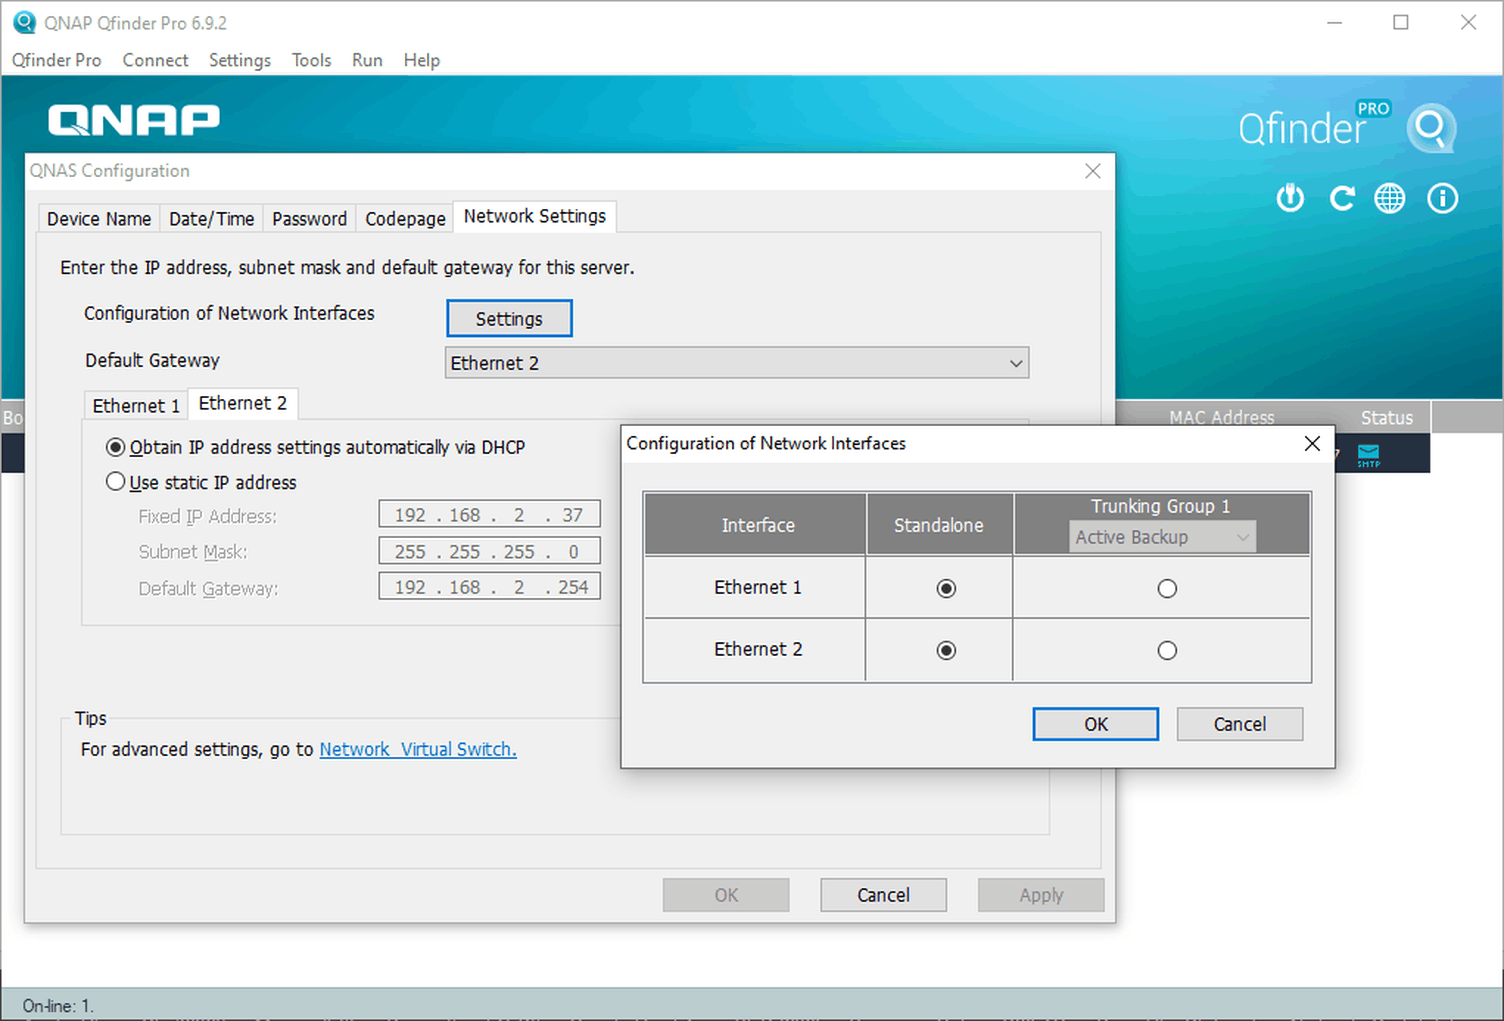Click the info icon in Qfinder header
This screenshot has width=1504, height=1021.
pos(1442,198)
